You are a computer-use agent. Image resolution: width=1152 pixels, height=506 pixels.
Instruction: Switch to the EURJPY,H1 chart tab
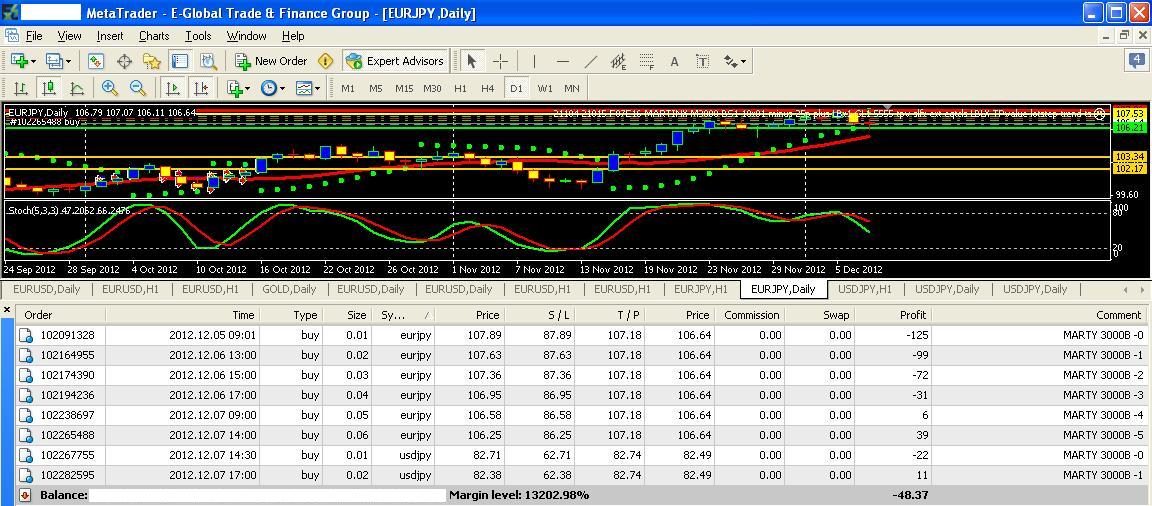click(x=701, y=289)
